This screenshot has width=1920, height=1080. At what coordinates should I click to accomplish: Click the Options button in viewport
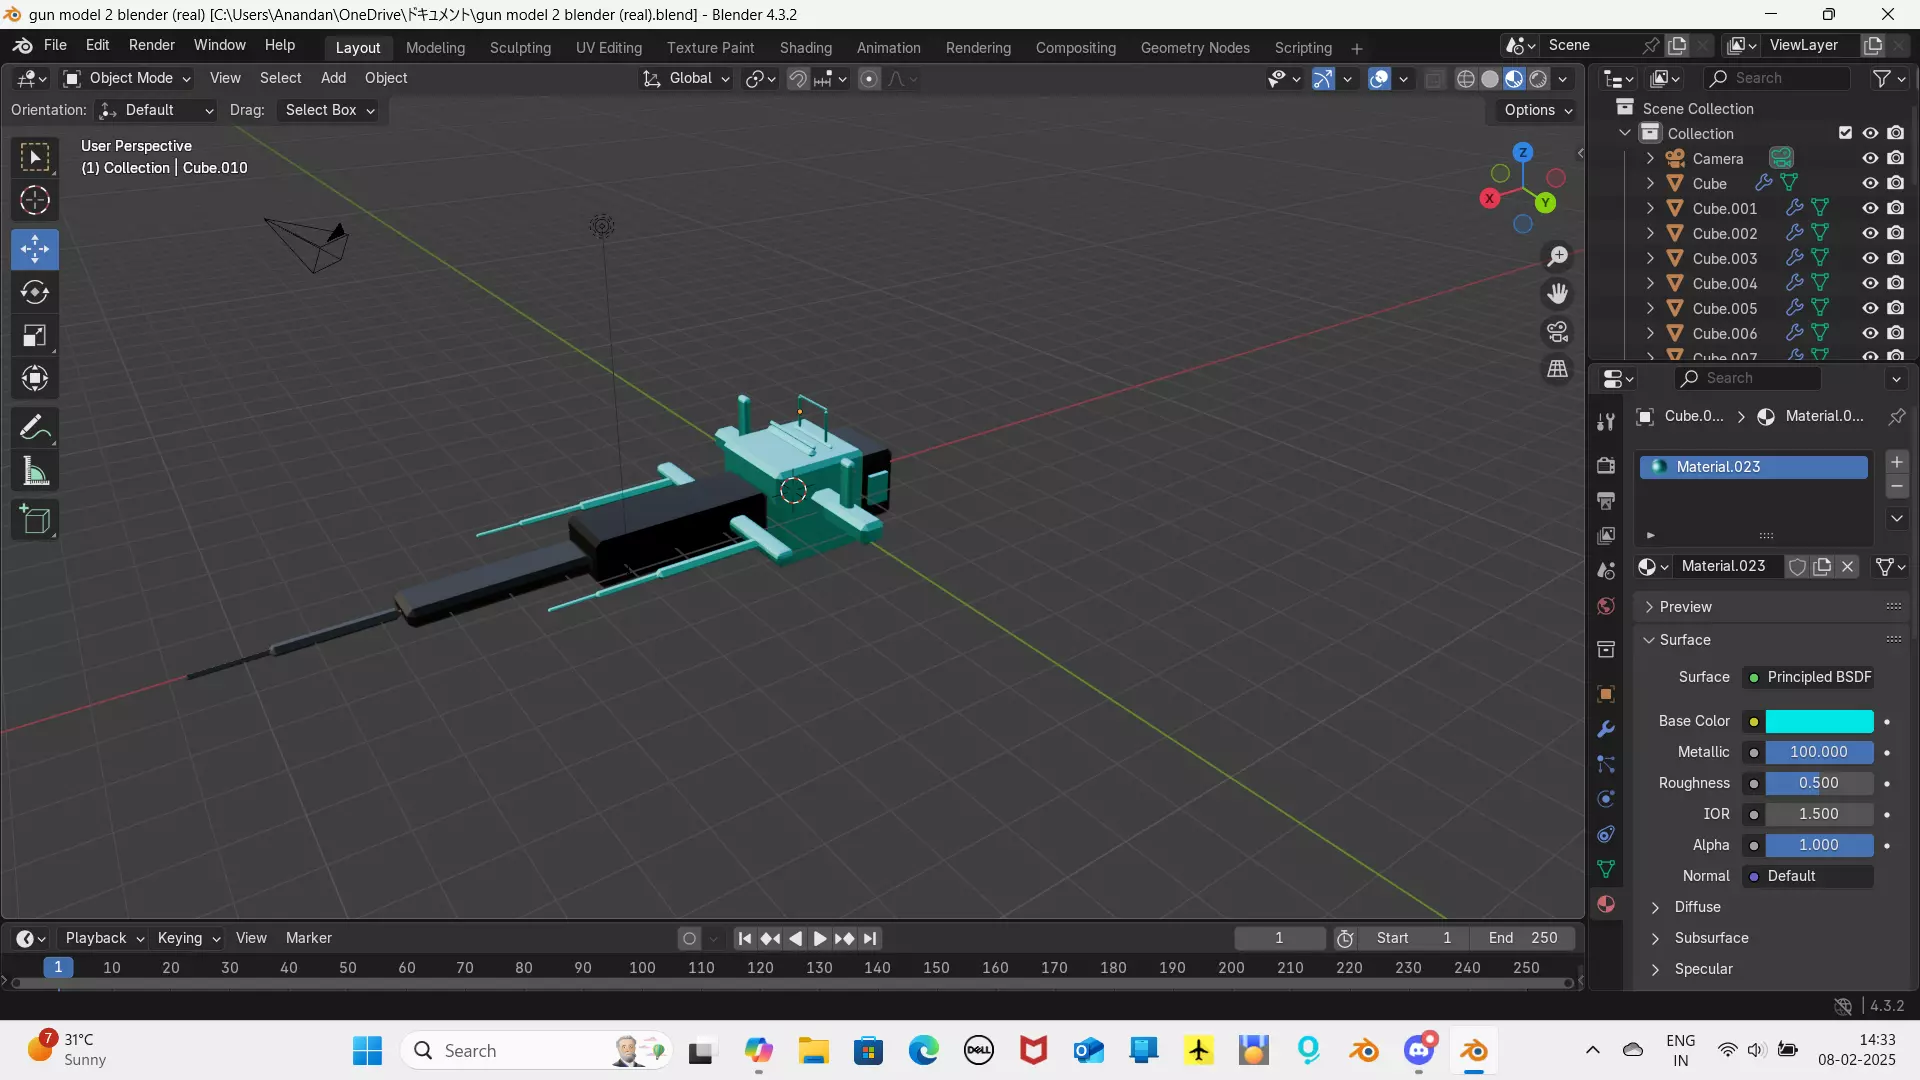[x=1537, y=110]
